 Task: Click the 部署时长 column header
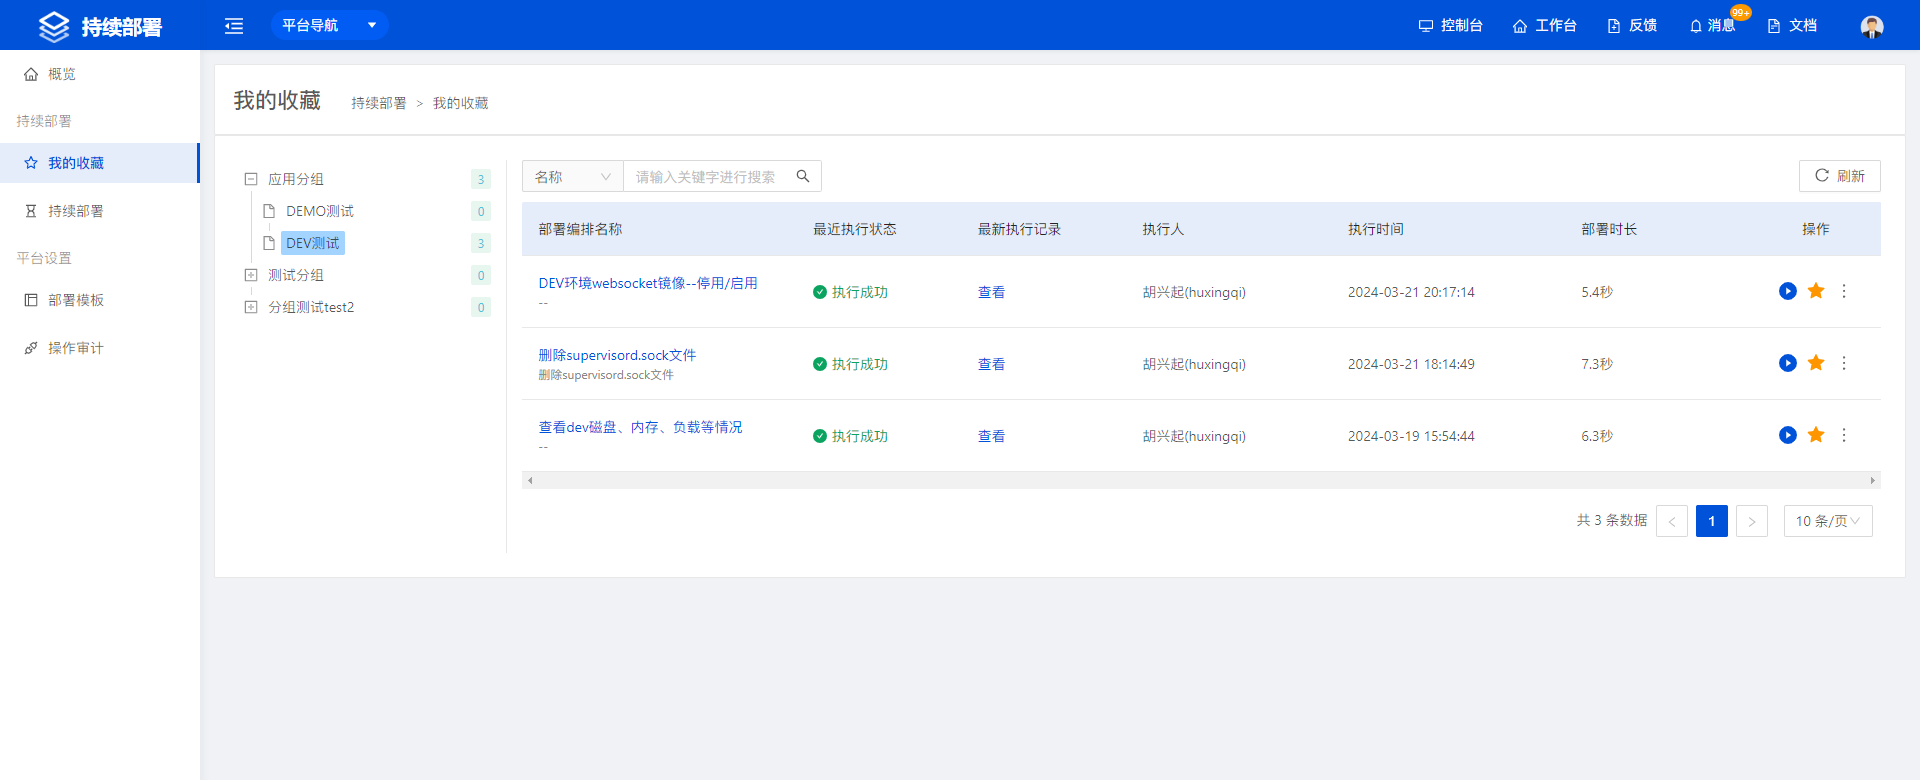(1609, 229)
